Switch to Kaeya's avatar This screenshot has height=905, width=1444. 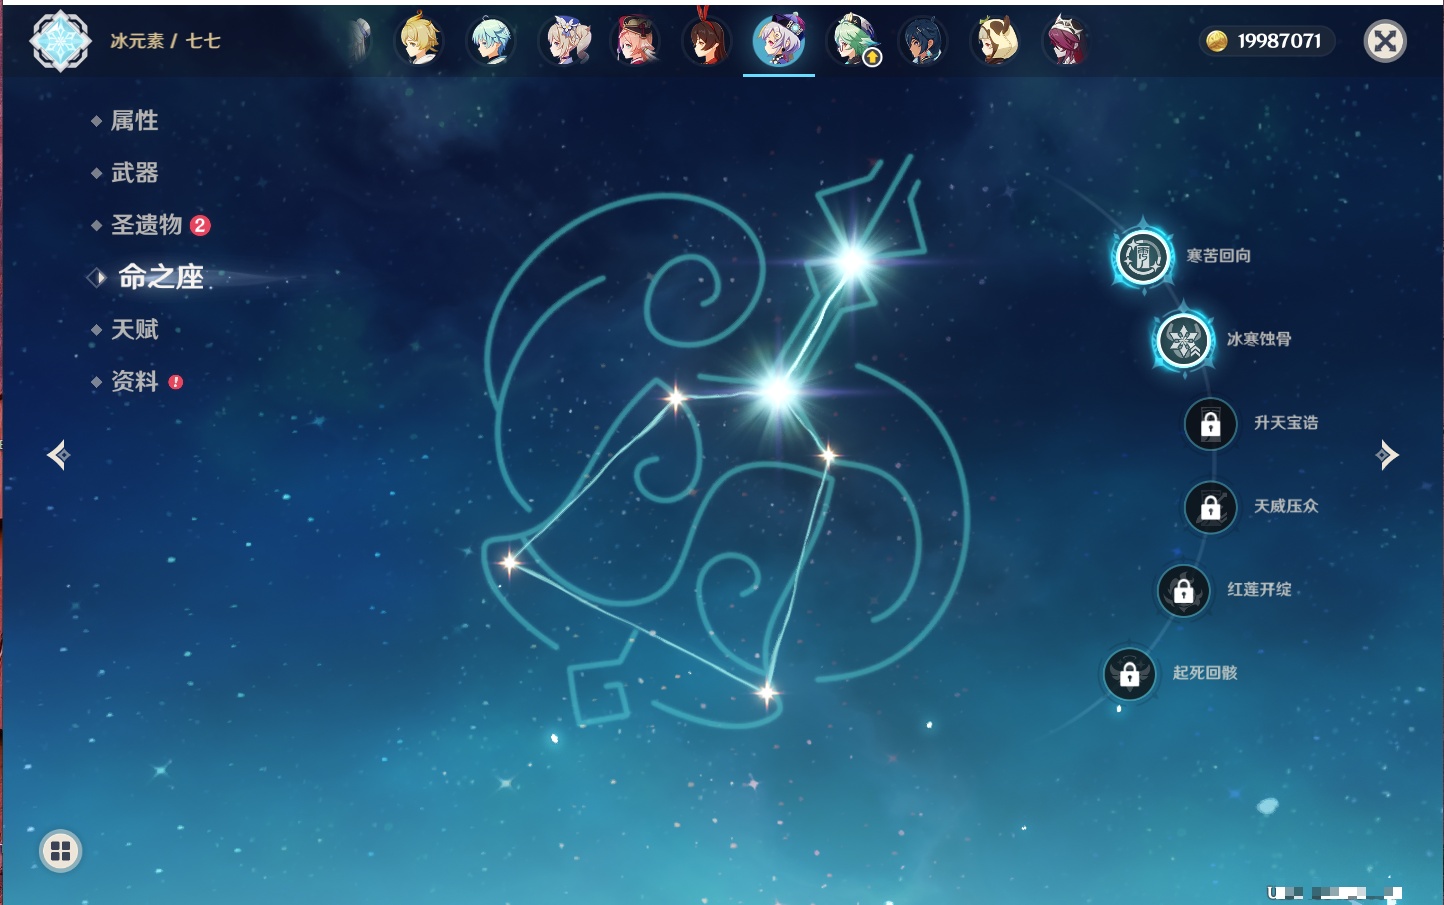[922, 41]
